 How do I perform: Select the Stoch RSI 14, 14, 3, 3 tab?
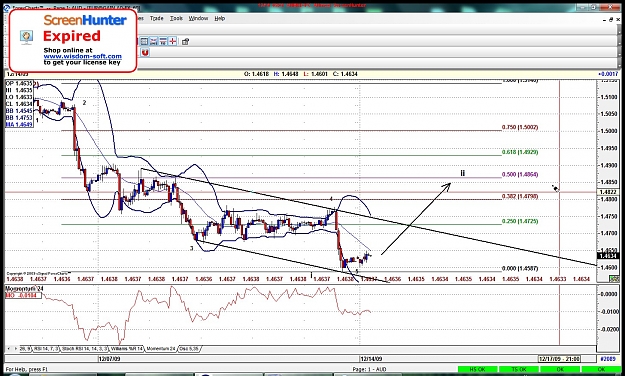point(85,348)
